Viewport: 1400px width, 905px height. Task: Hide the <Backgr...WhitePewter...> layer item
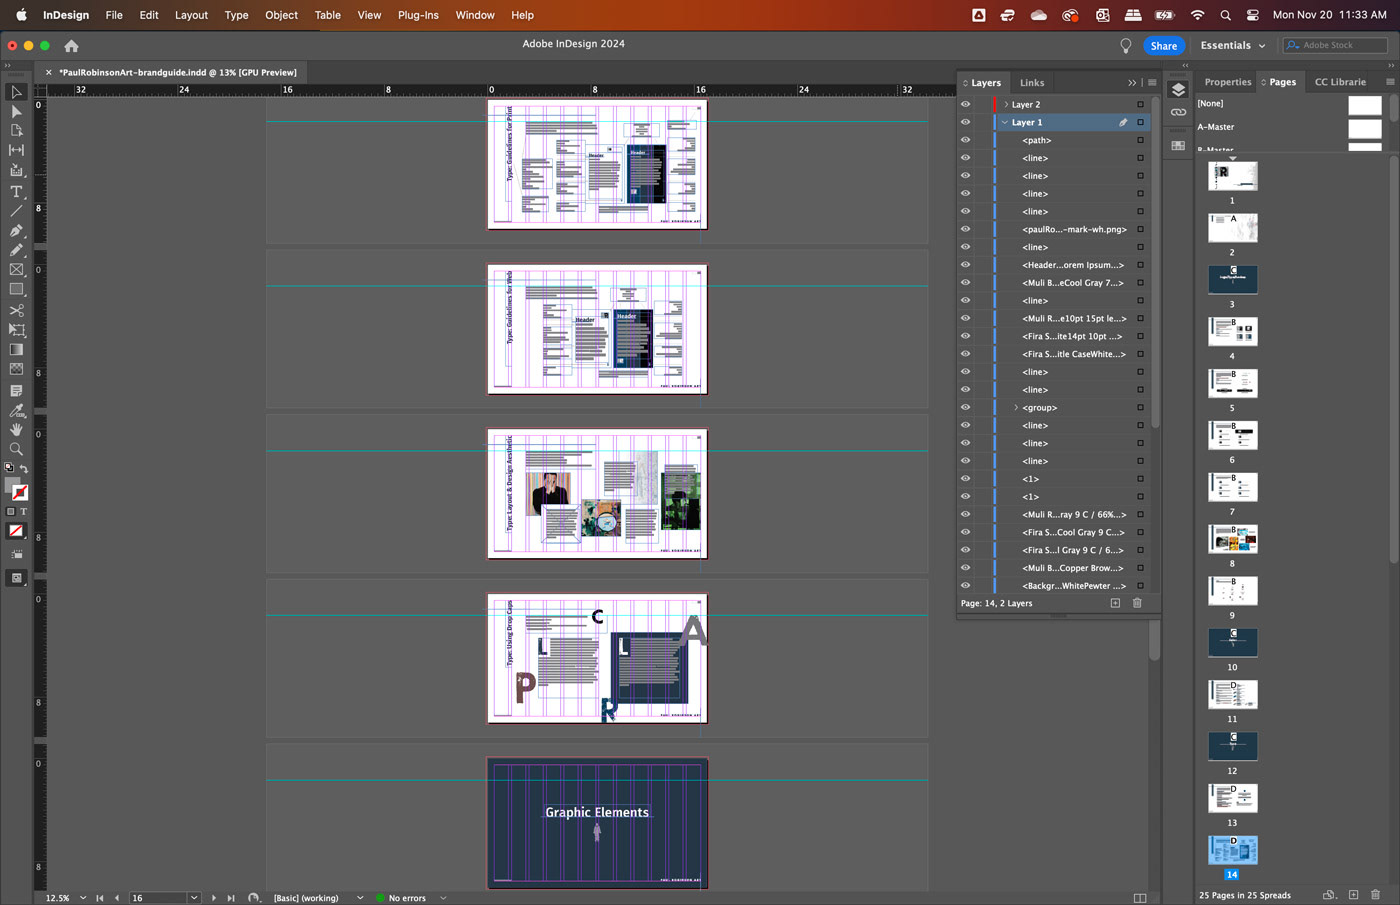click(965, 586)
